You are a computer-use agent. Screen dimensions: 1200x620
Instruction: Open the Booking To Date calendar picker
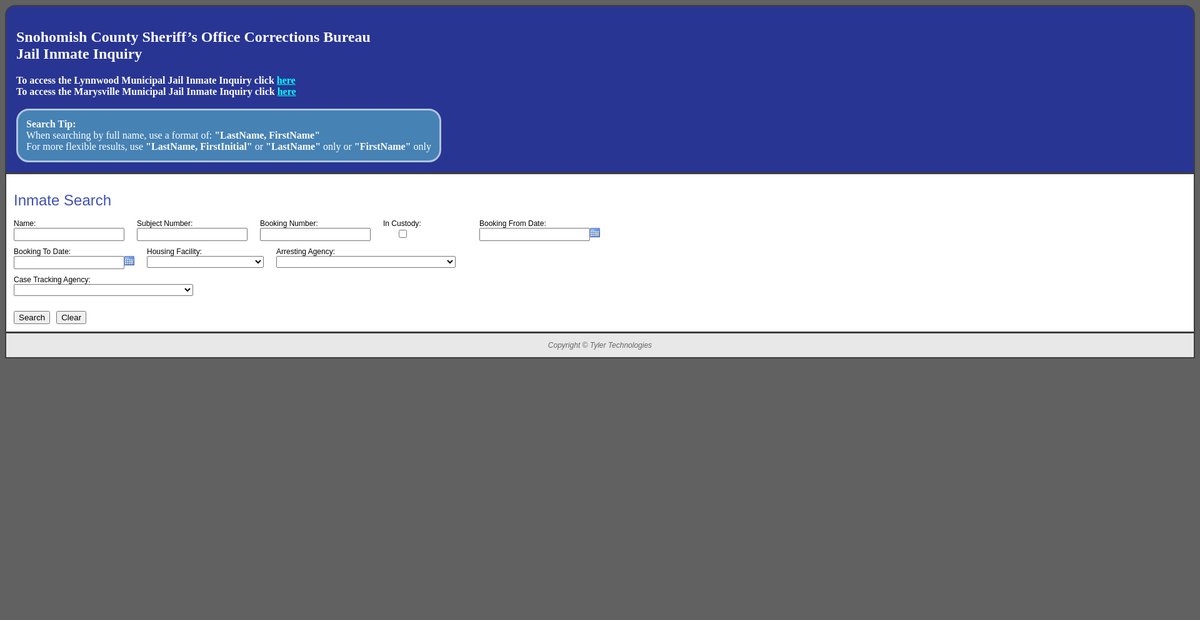click(x=129, y=260)
